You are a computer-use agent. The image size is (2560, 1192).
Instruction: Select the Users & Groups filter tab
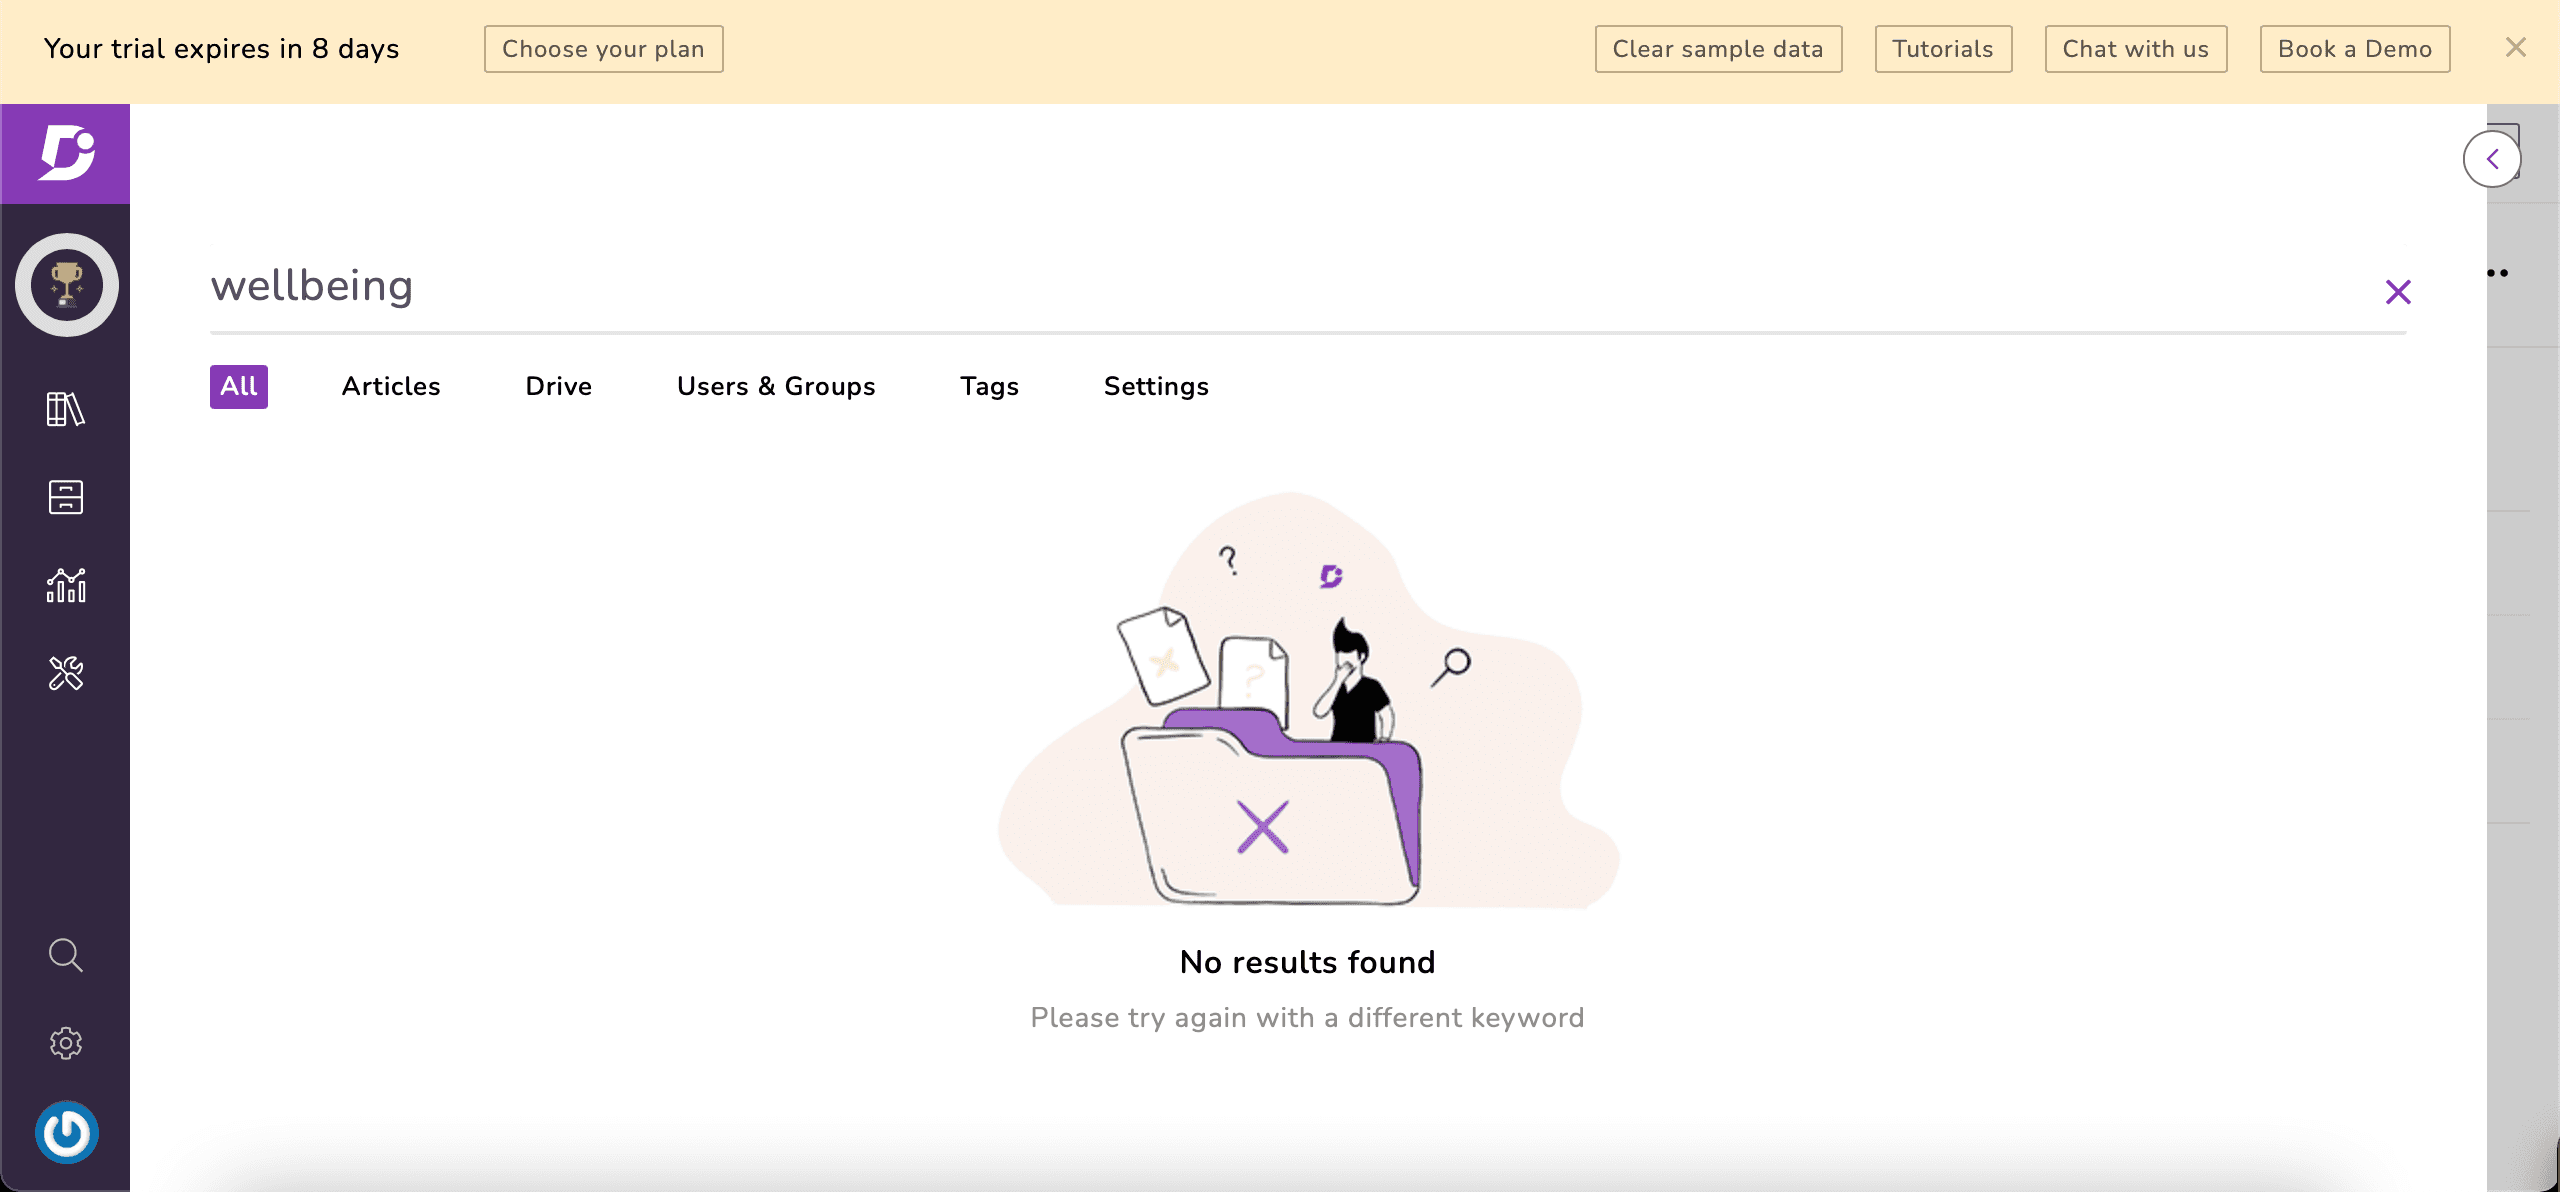[x=776, y=385]
